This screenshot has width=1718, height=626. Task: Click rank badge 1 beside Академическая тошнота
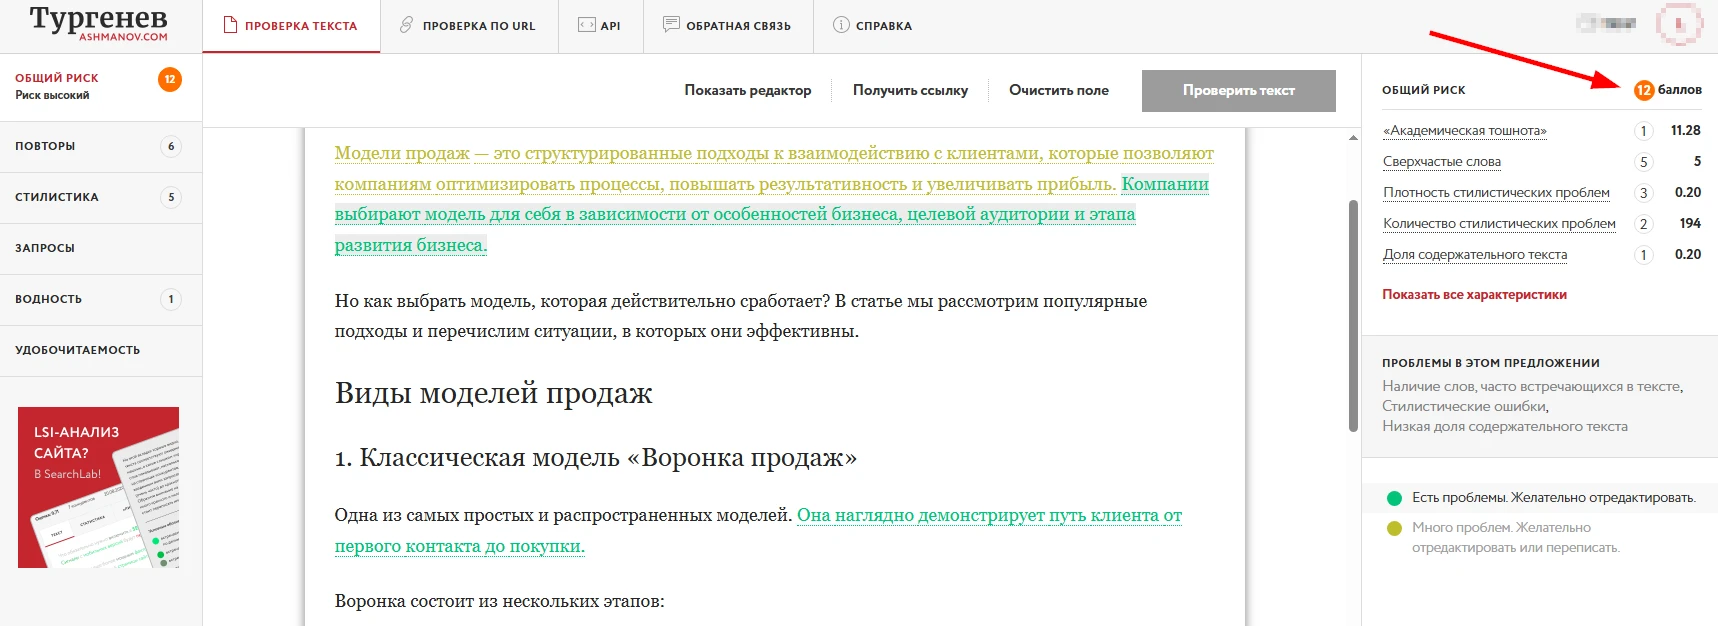pos(1643,131)
